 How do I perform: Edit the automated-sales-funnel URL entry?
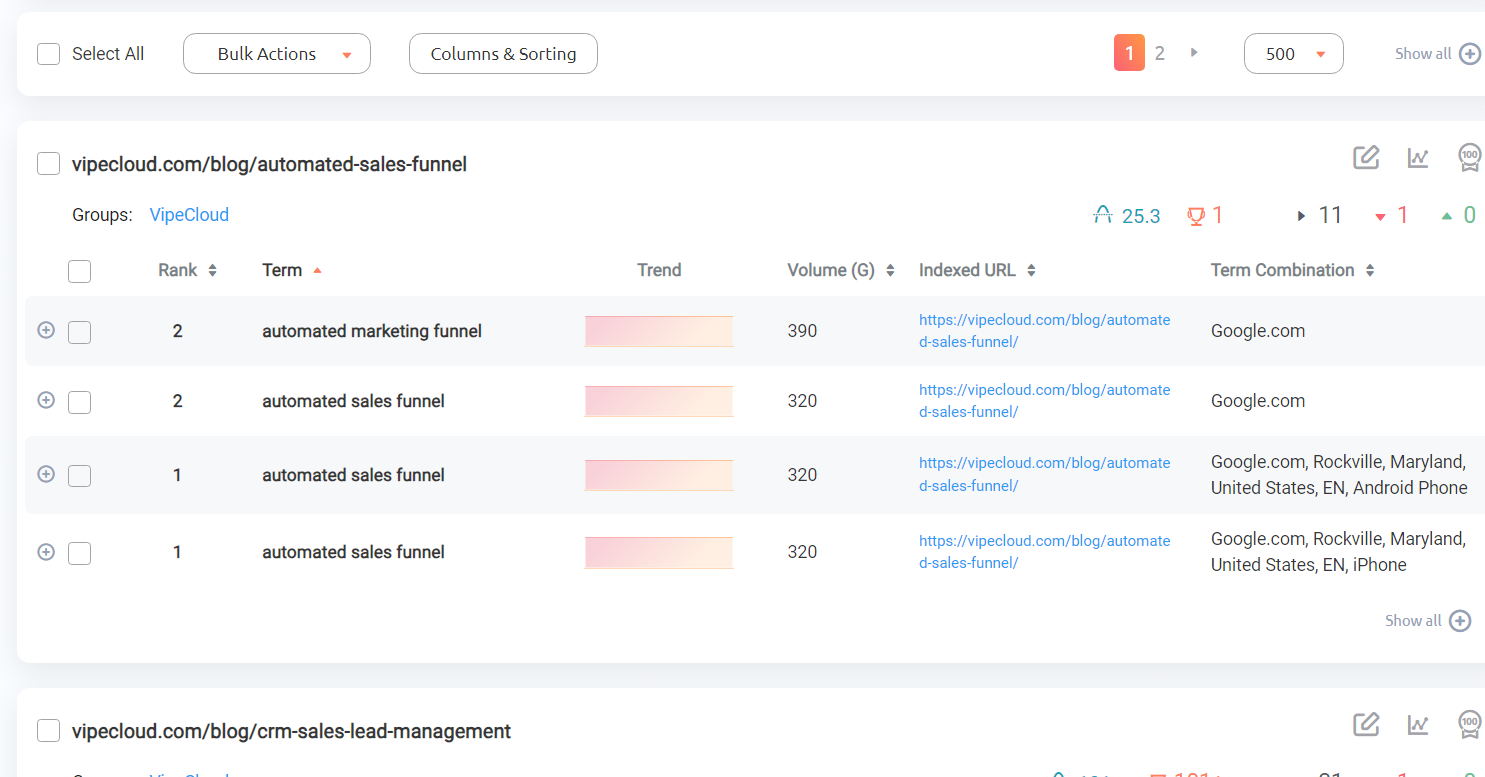point(1366,157)
